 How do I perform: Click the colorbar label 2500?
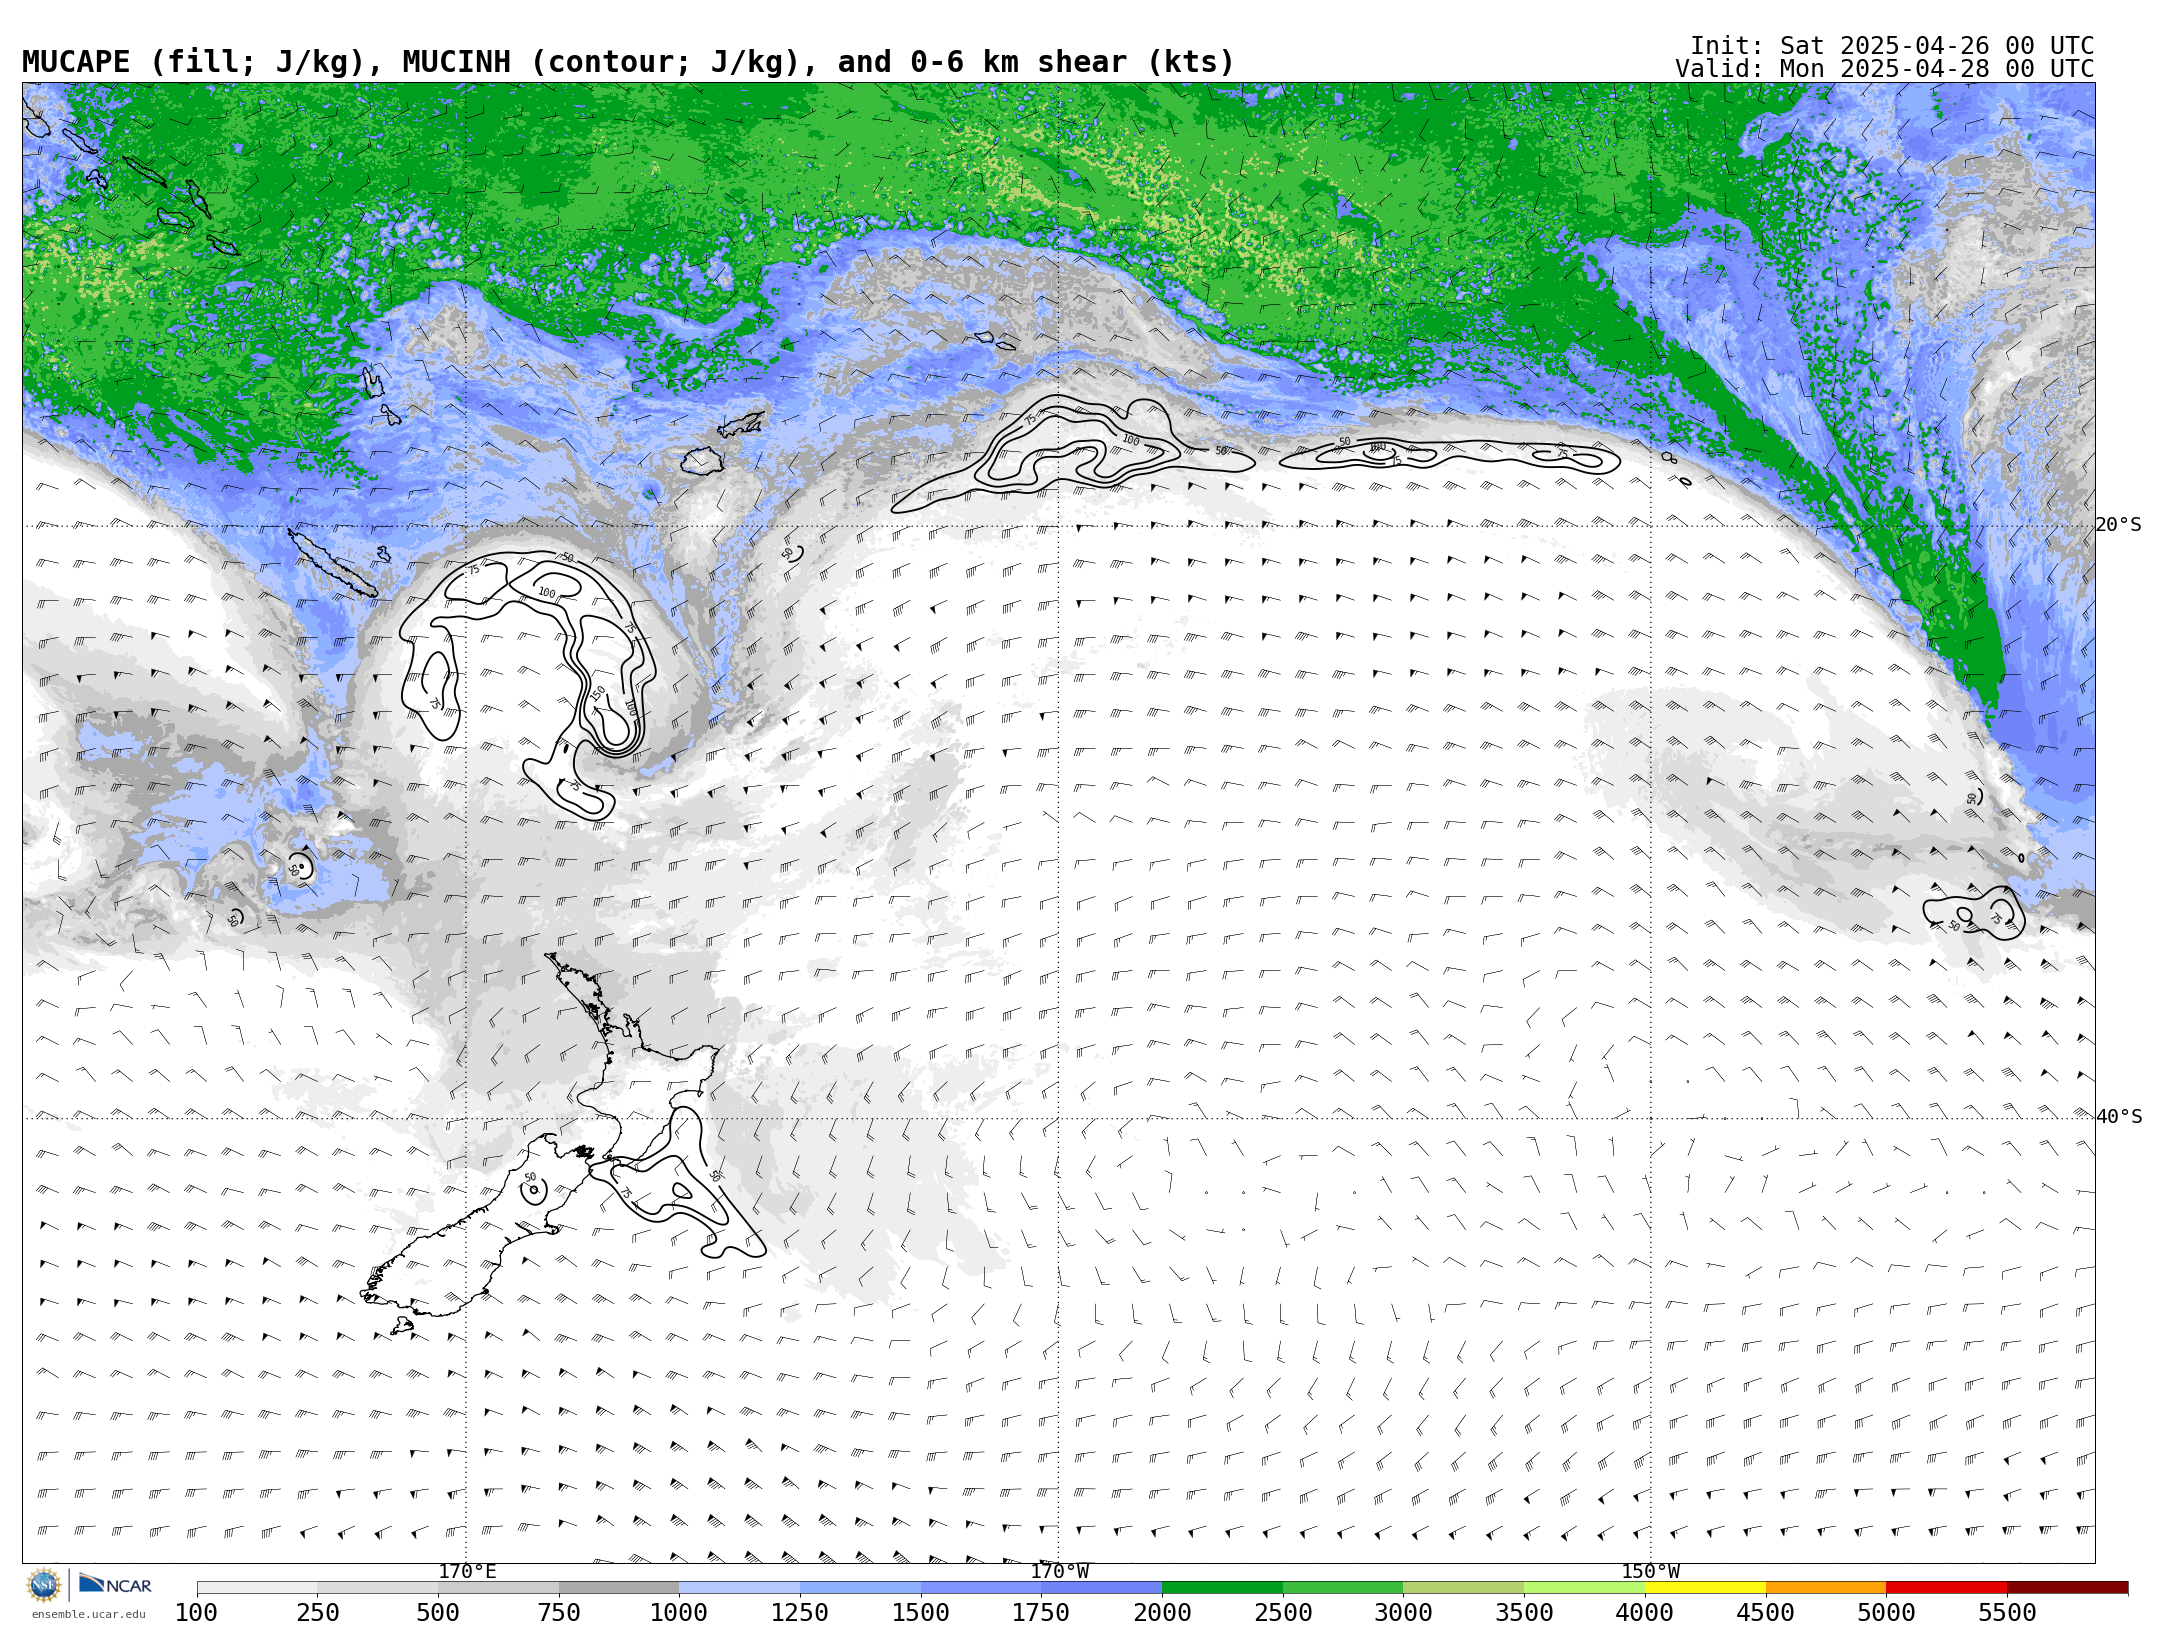pos(1283,1613)
